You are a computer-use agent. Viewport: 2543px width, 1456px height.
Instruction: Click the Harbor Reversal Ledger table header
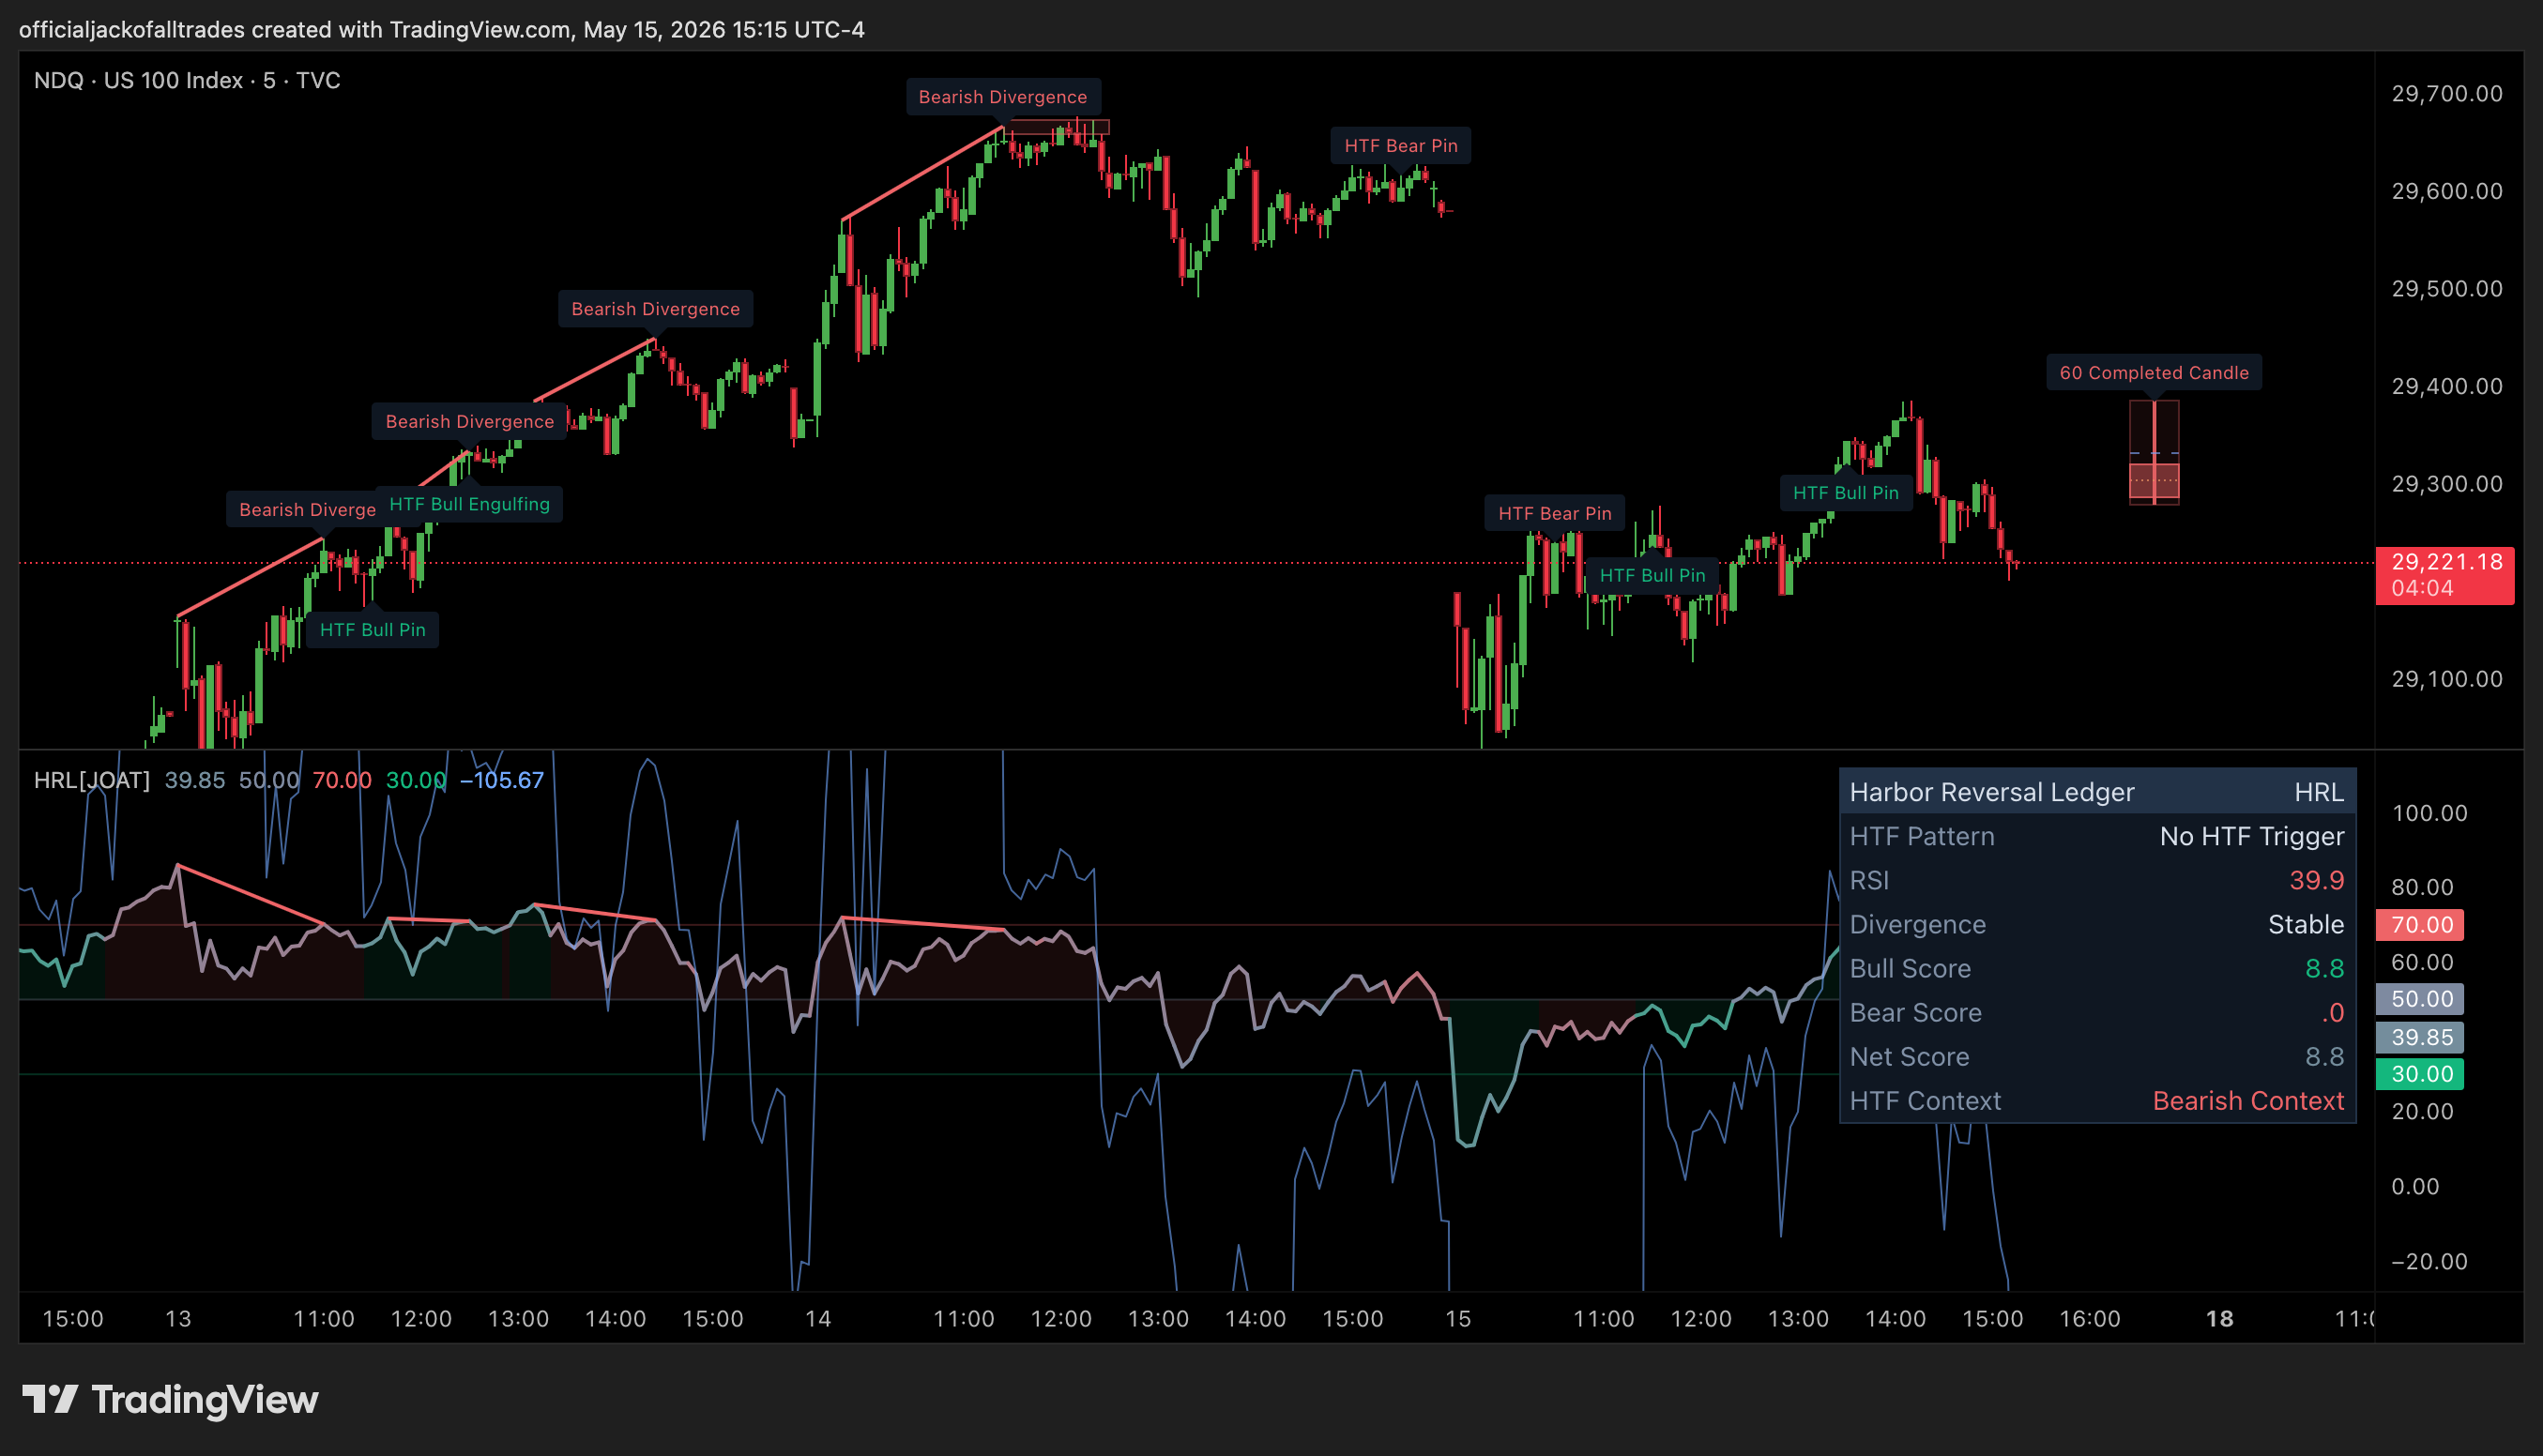point(2097,792)
